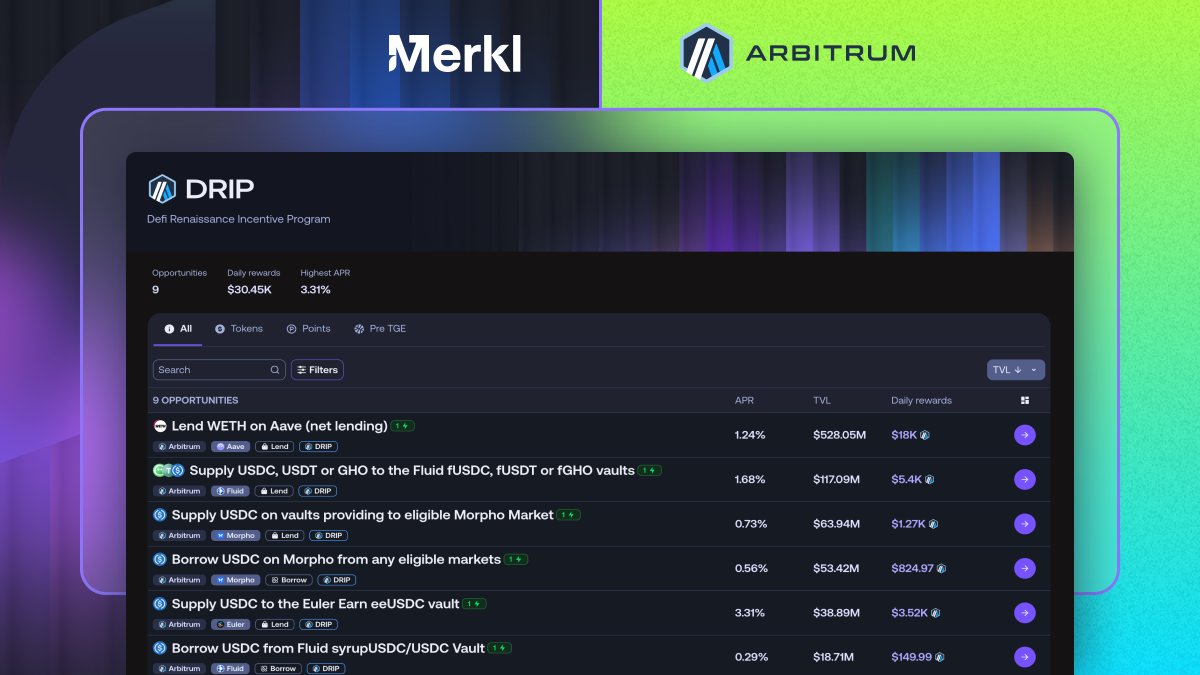Viewport: 1200px width, 675px height.
Task: Open Supply USDC to the Euler Earn eeUSDC vault
Action: 315,604
